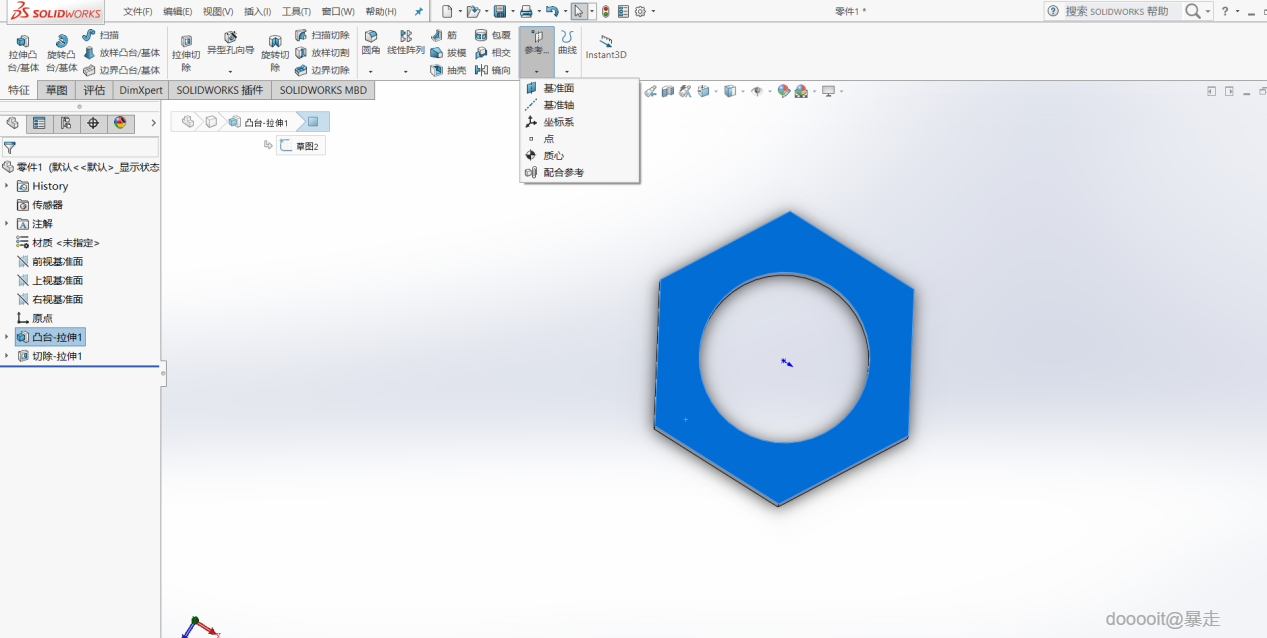Open the 帮助(H) menu

381,12
